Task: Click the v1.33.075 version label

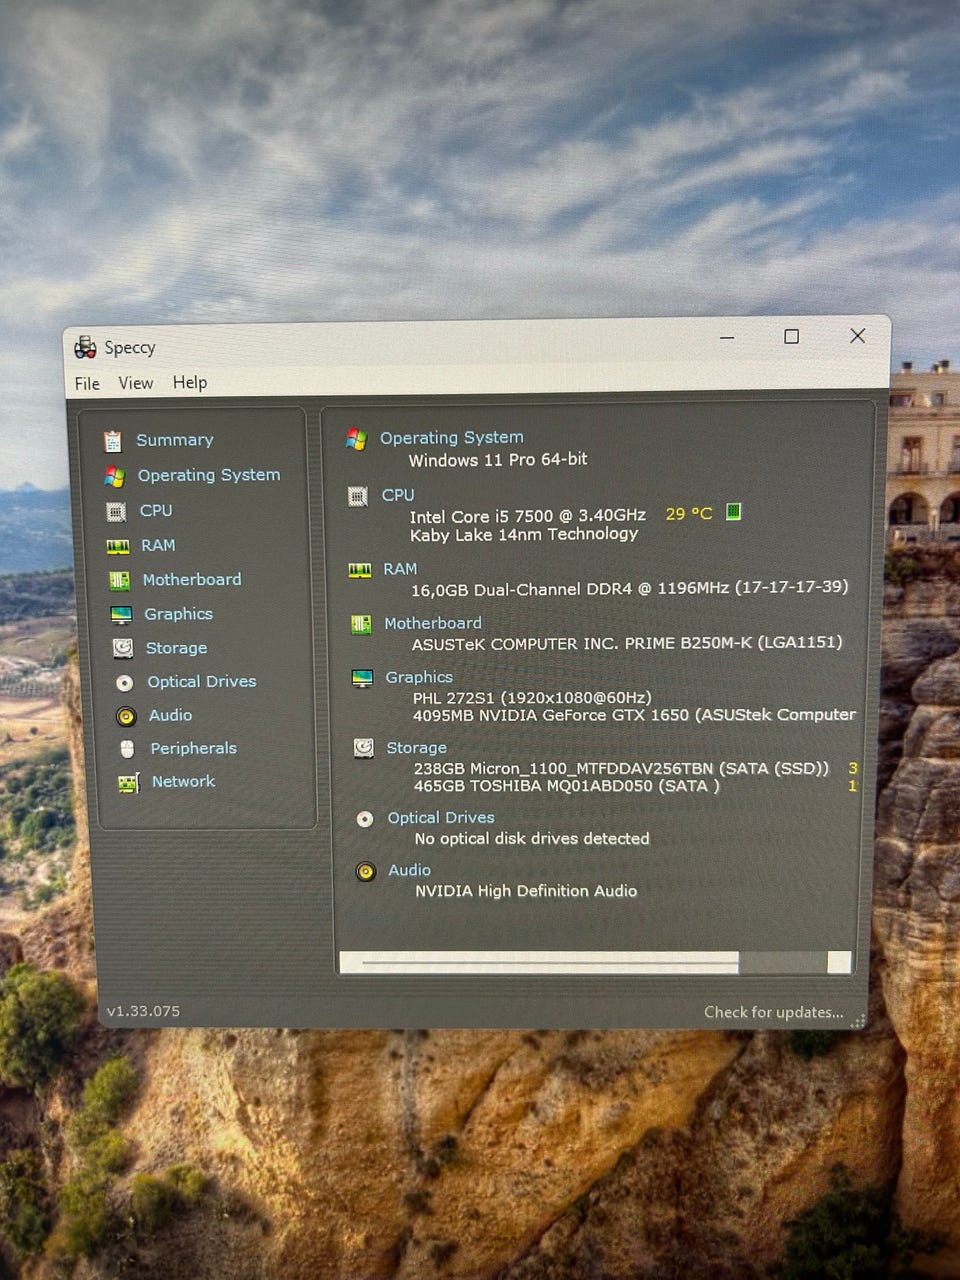Action: point(144,1012)
